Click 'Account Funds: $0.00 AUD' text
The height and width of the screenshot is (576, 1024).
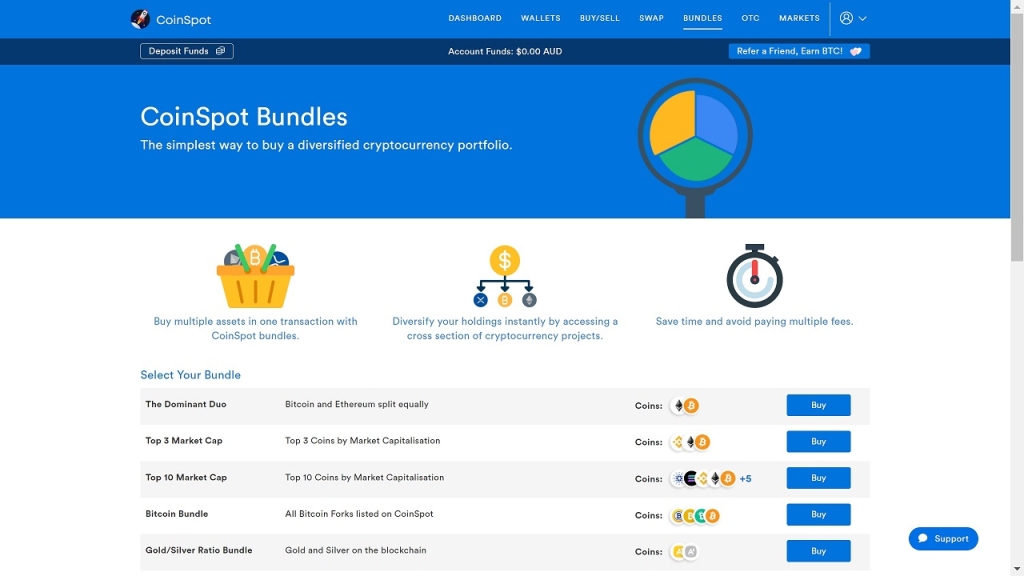[x=505, y=51]
